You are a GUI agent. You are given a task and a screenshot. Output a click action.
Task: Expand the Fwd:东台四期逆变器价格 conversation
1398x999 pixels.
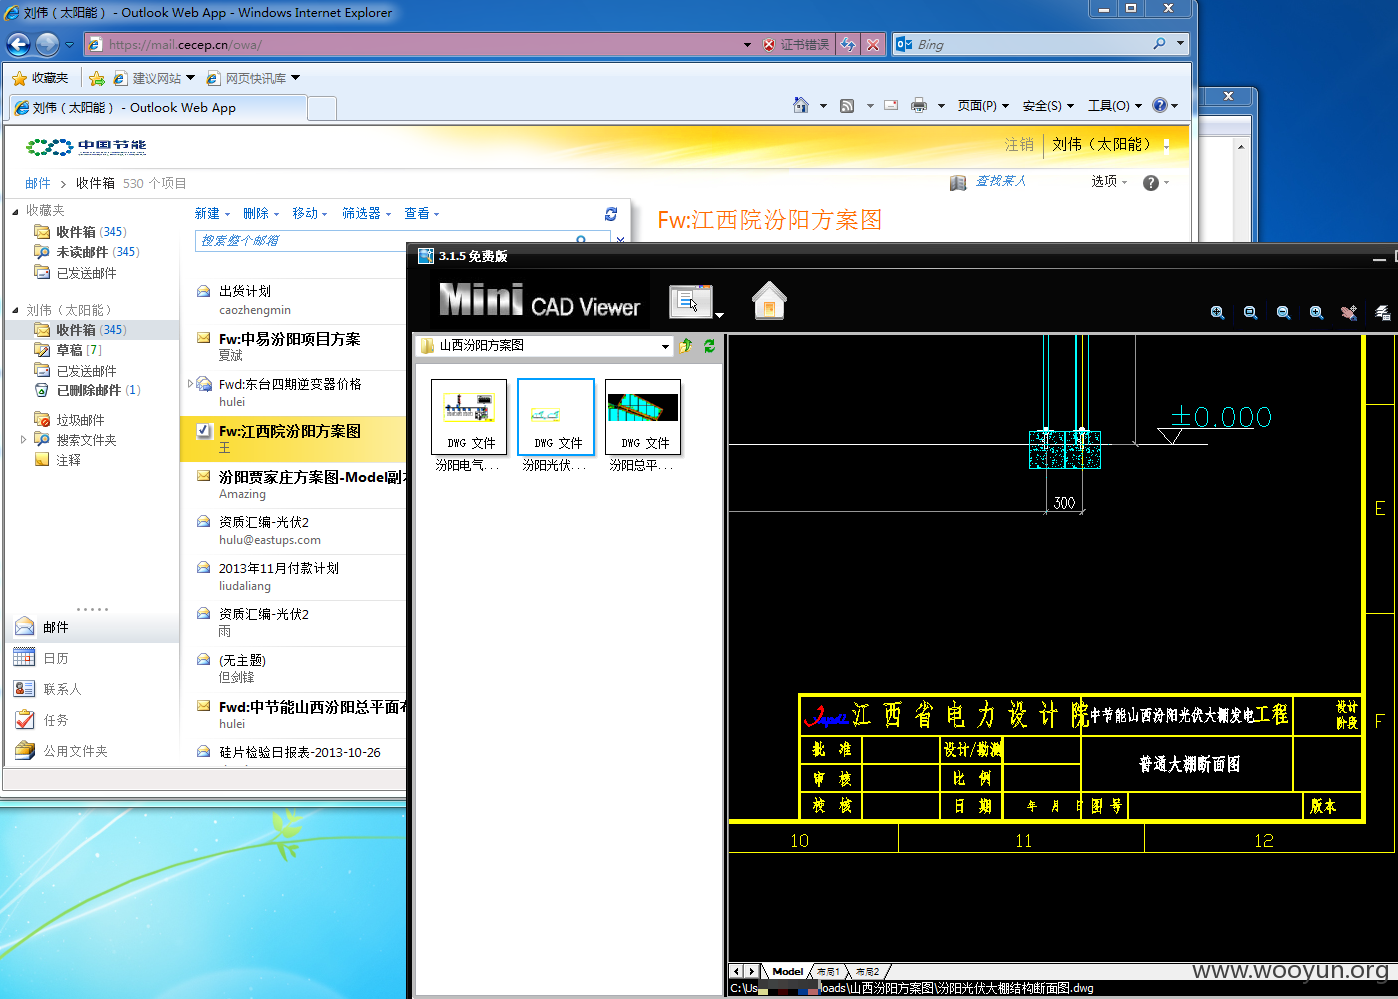(x=190, y=383)
